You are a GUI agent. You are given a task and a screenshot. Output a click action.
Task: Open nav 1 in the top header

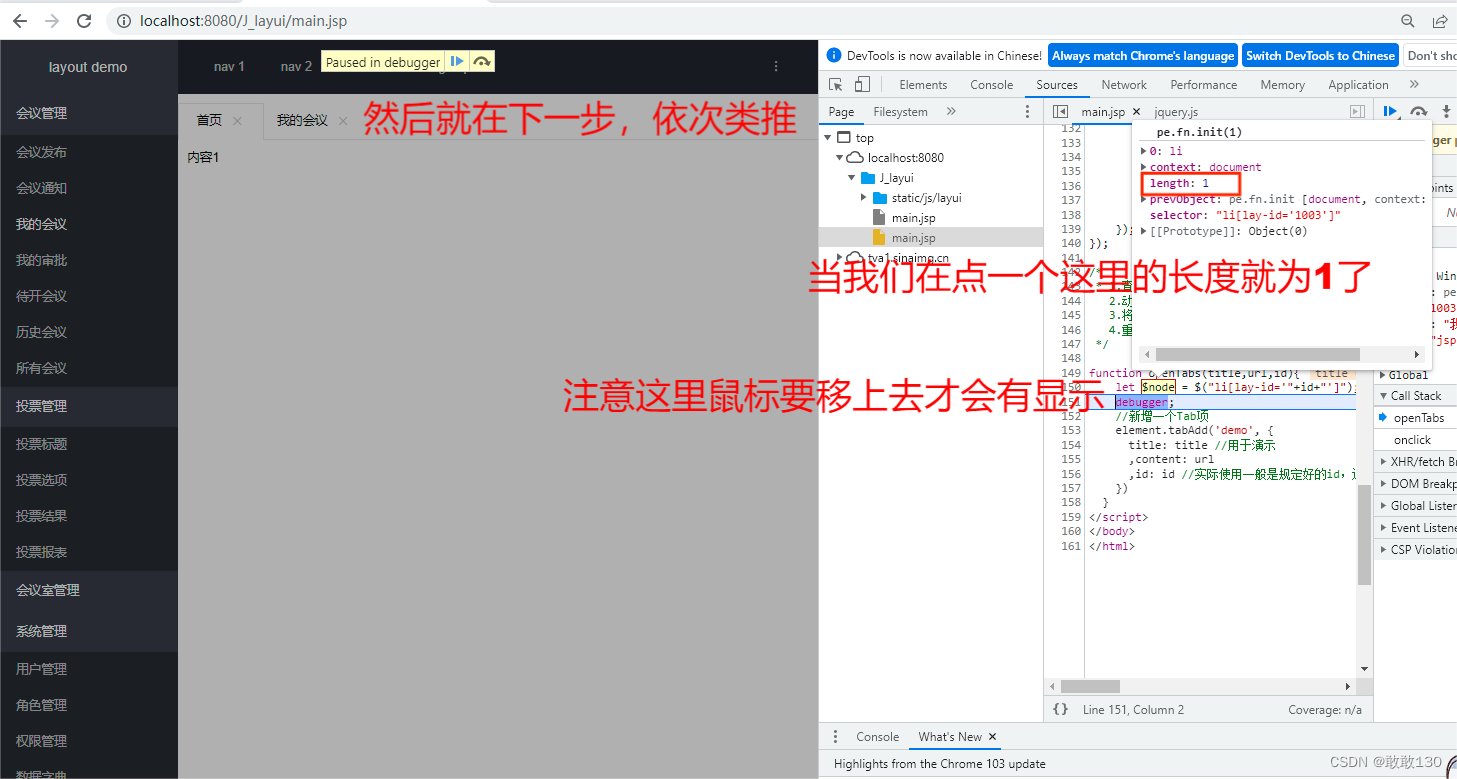point(229,66)
